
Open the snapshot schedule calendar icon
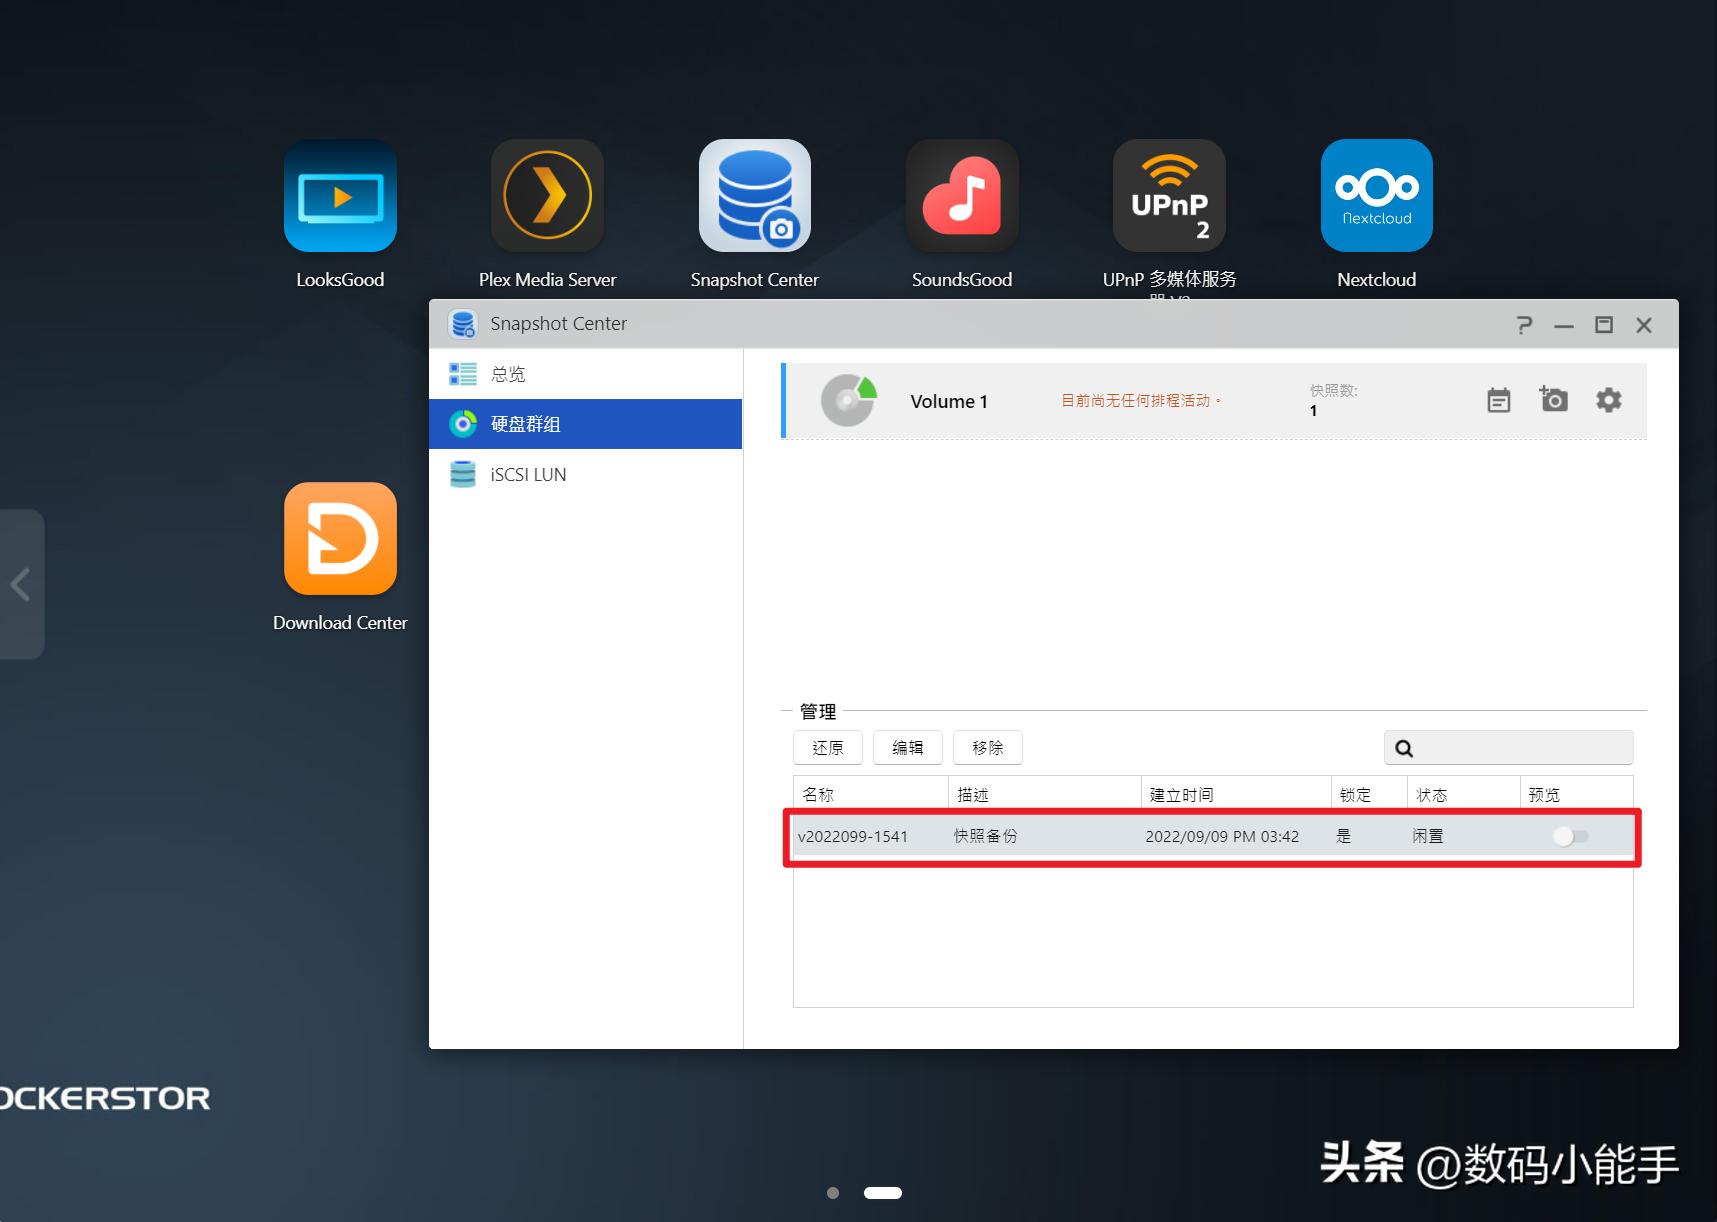click(1497, 400)
